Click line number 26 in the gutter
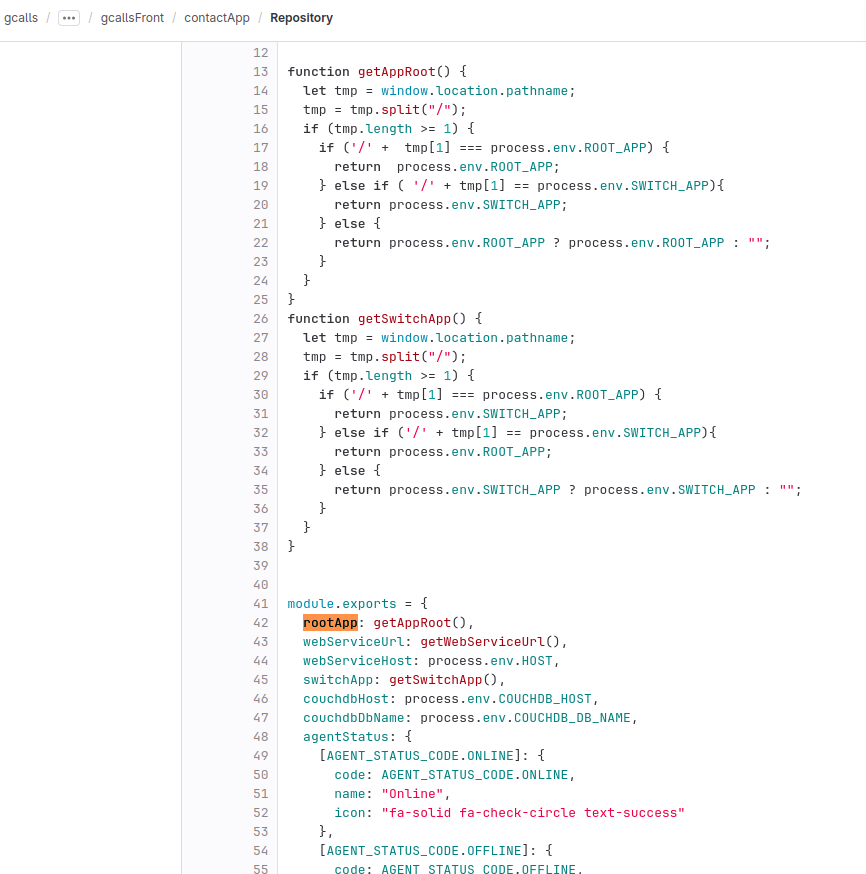Image resolution: width=866 pixels, height=874 pixels. coord(261,319)
